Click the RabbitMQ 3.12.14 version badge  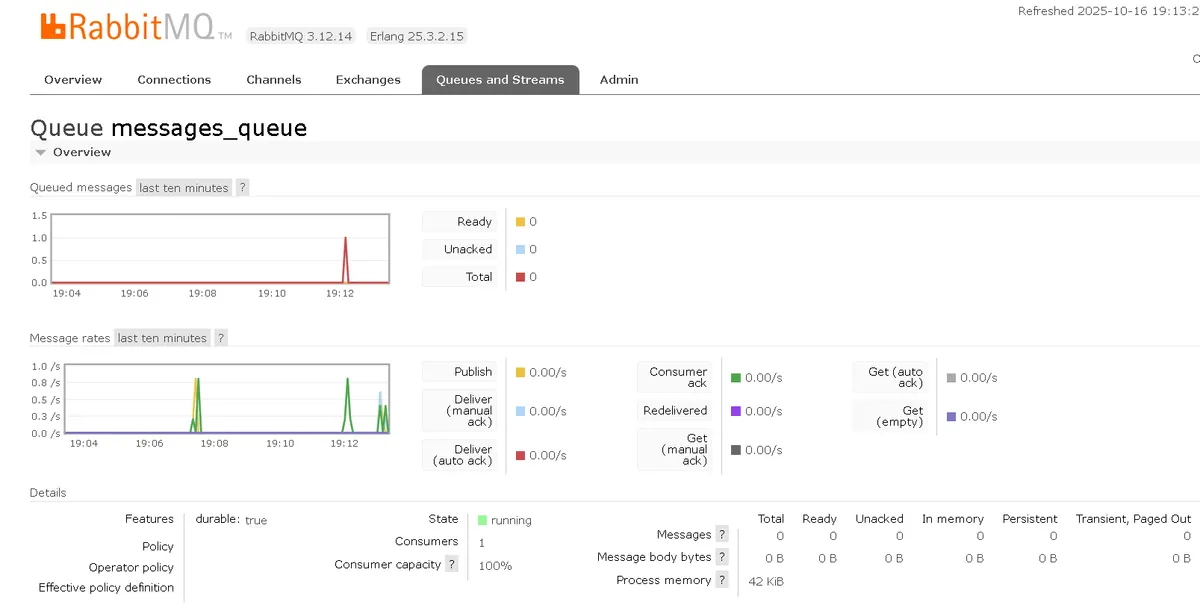click(301, 36)
